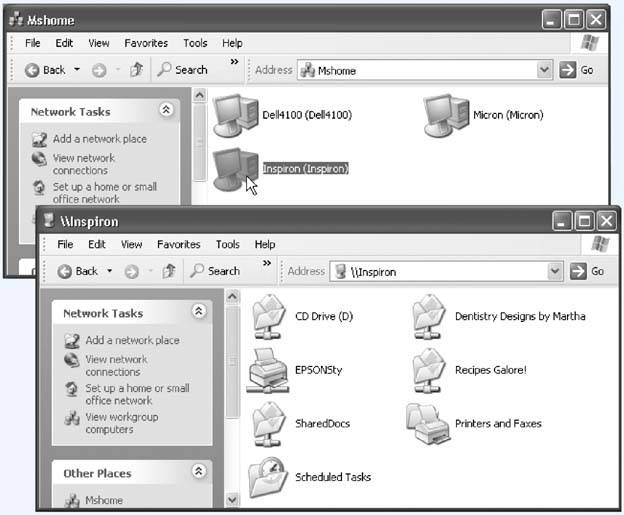The image size is (624, 515).
Task: Click Add a network place in \\Inspiron
Action: point(132,340)
